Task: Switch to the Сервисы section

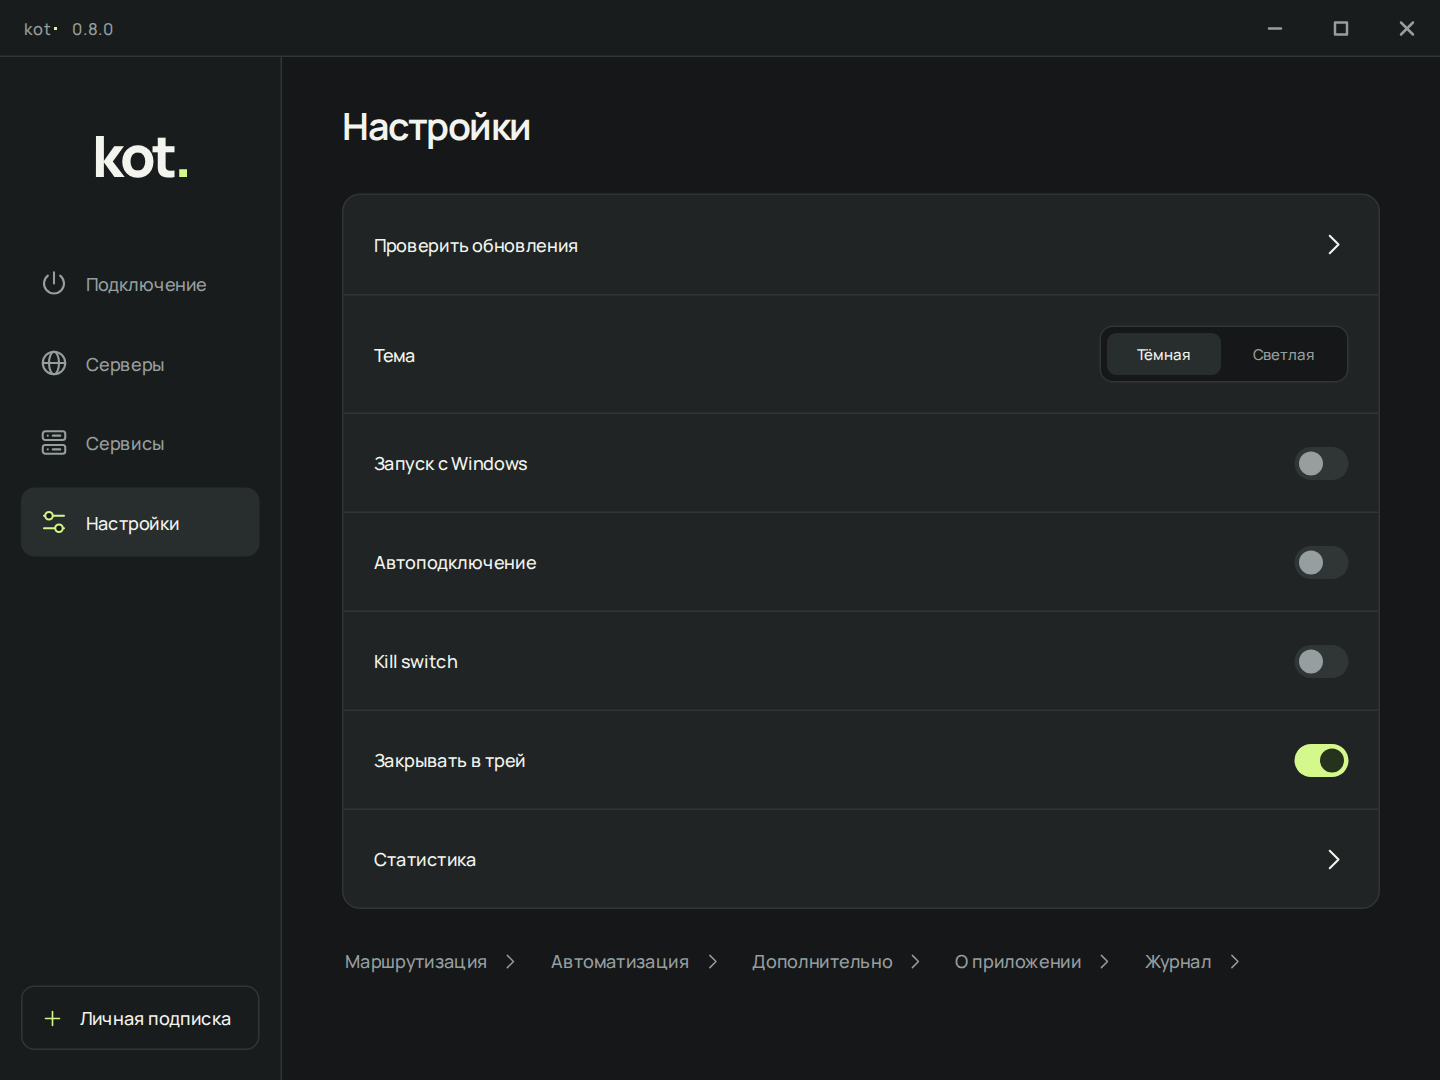Action: coord(140,443)
